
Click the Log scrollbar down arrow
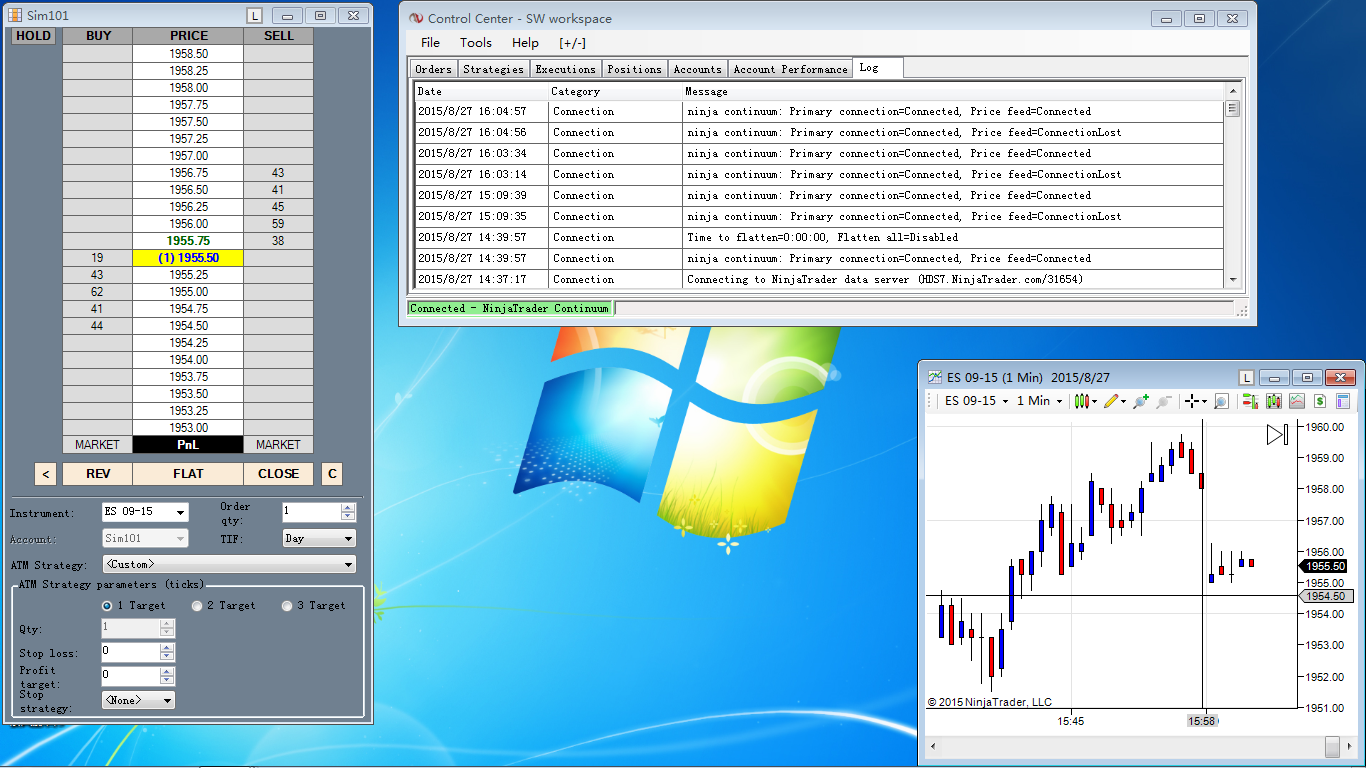click(x=1232, y=281)
